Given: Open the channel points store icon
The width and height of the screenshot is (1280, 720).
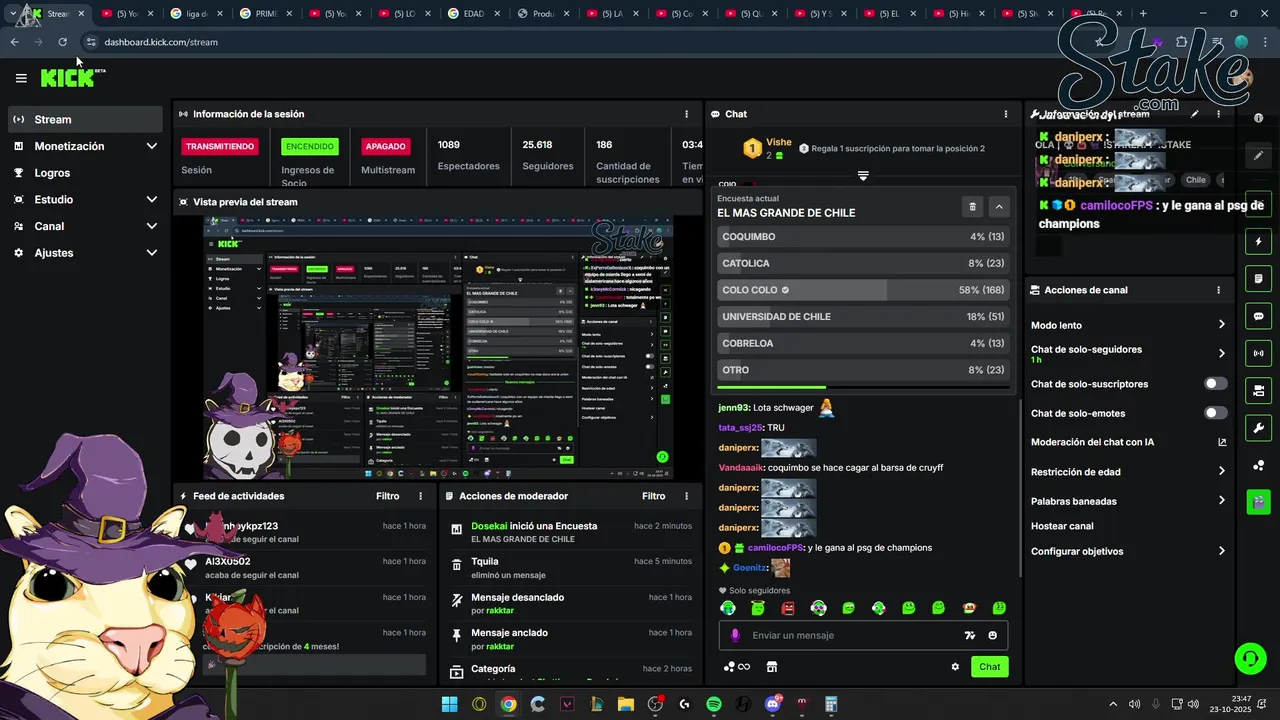Looking at the screenshot, I should (772, 667).
